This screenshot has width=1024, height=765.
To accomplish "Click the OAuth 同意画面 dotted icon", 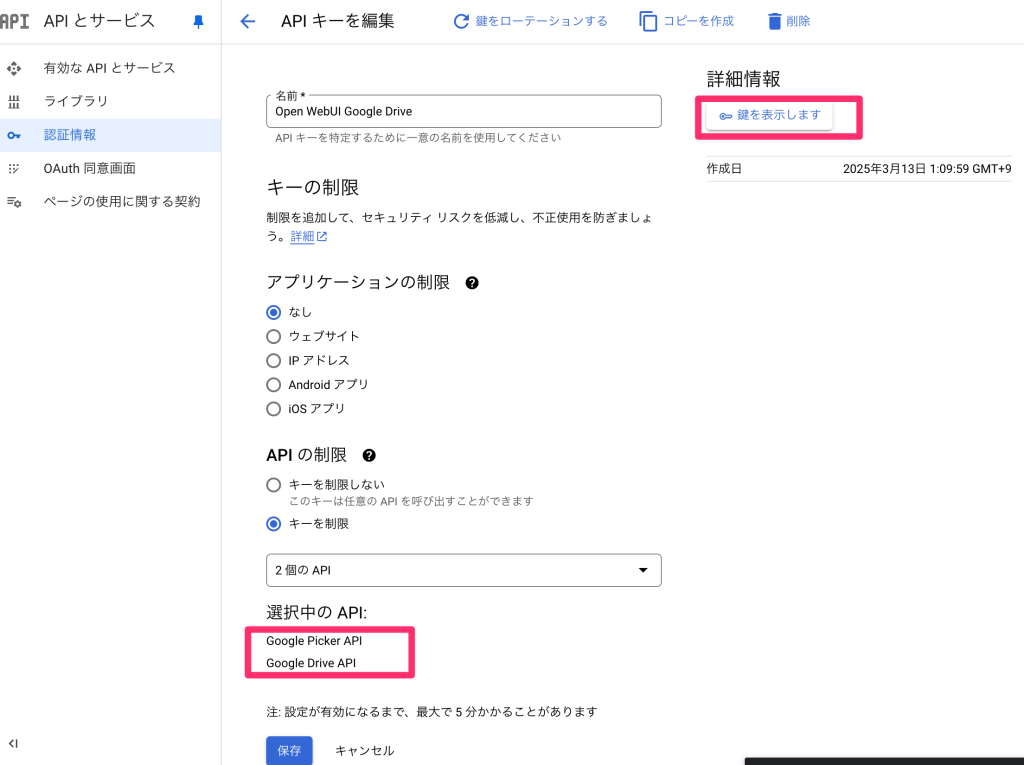I will [14, 169].
